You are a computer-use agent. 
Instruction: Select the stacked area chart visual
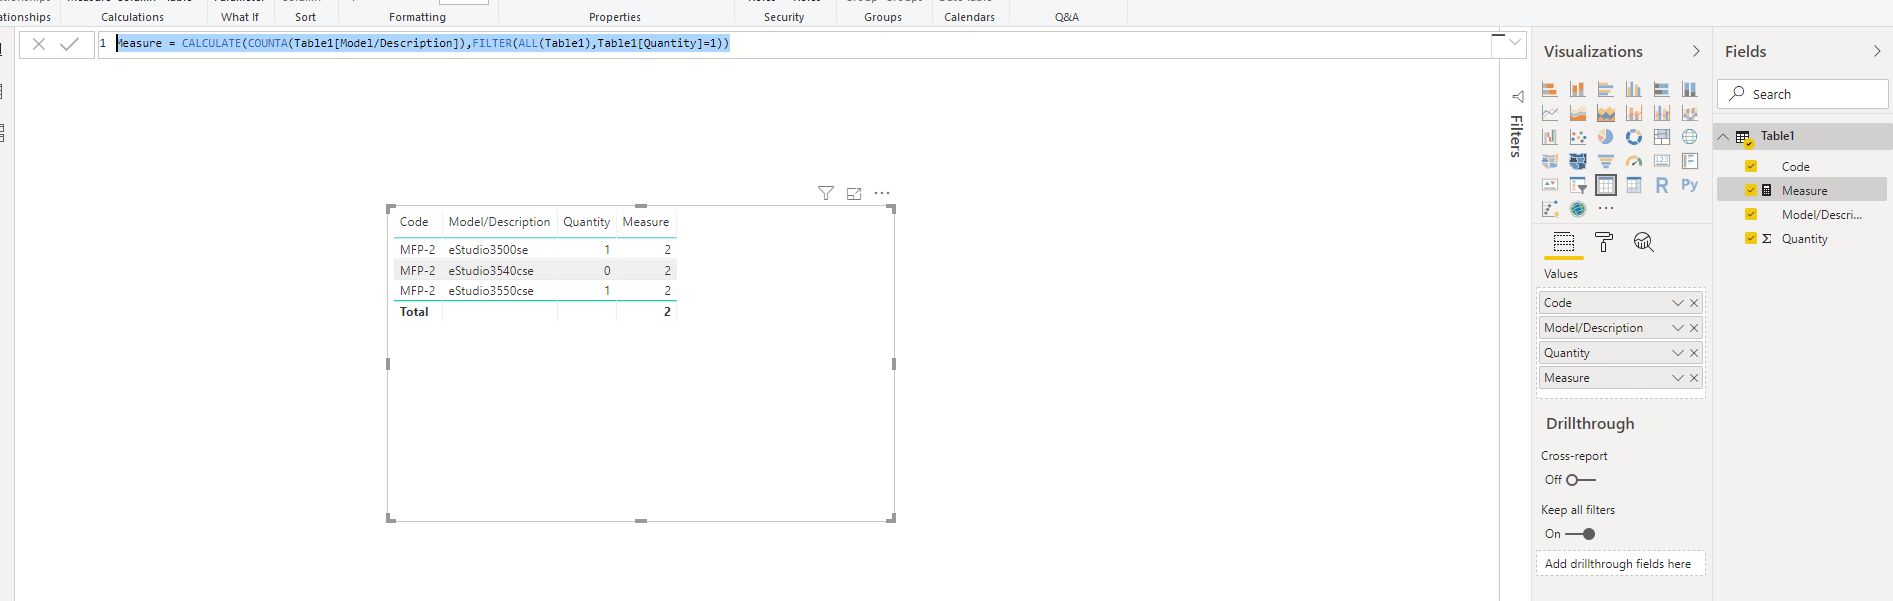[x=1606, y=113]
